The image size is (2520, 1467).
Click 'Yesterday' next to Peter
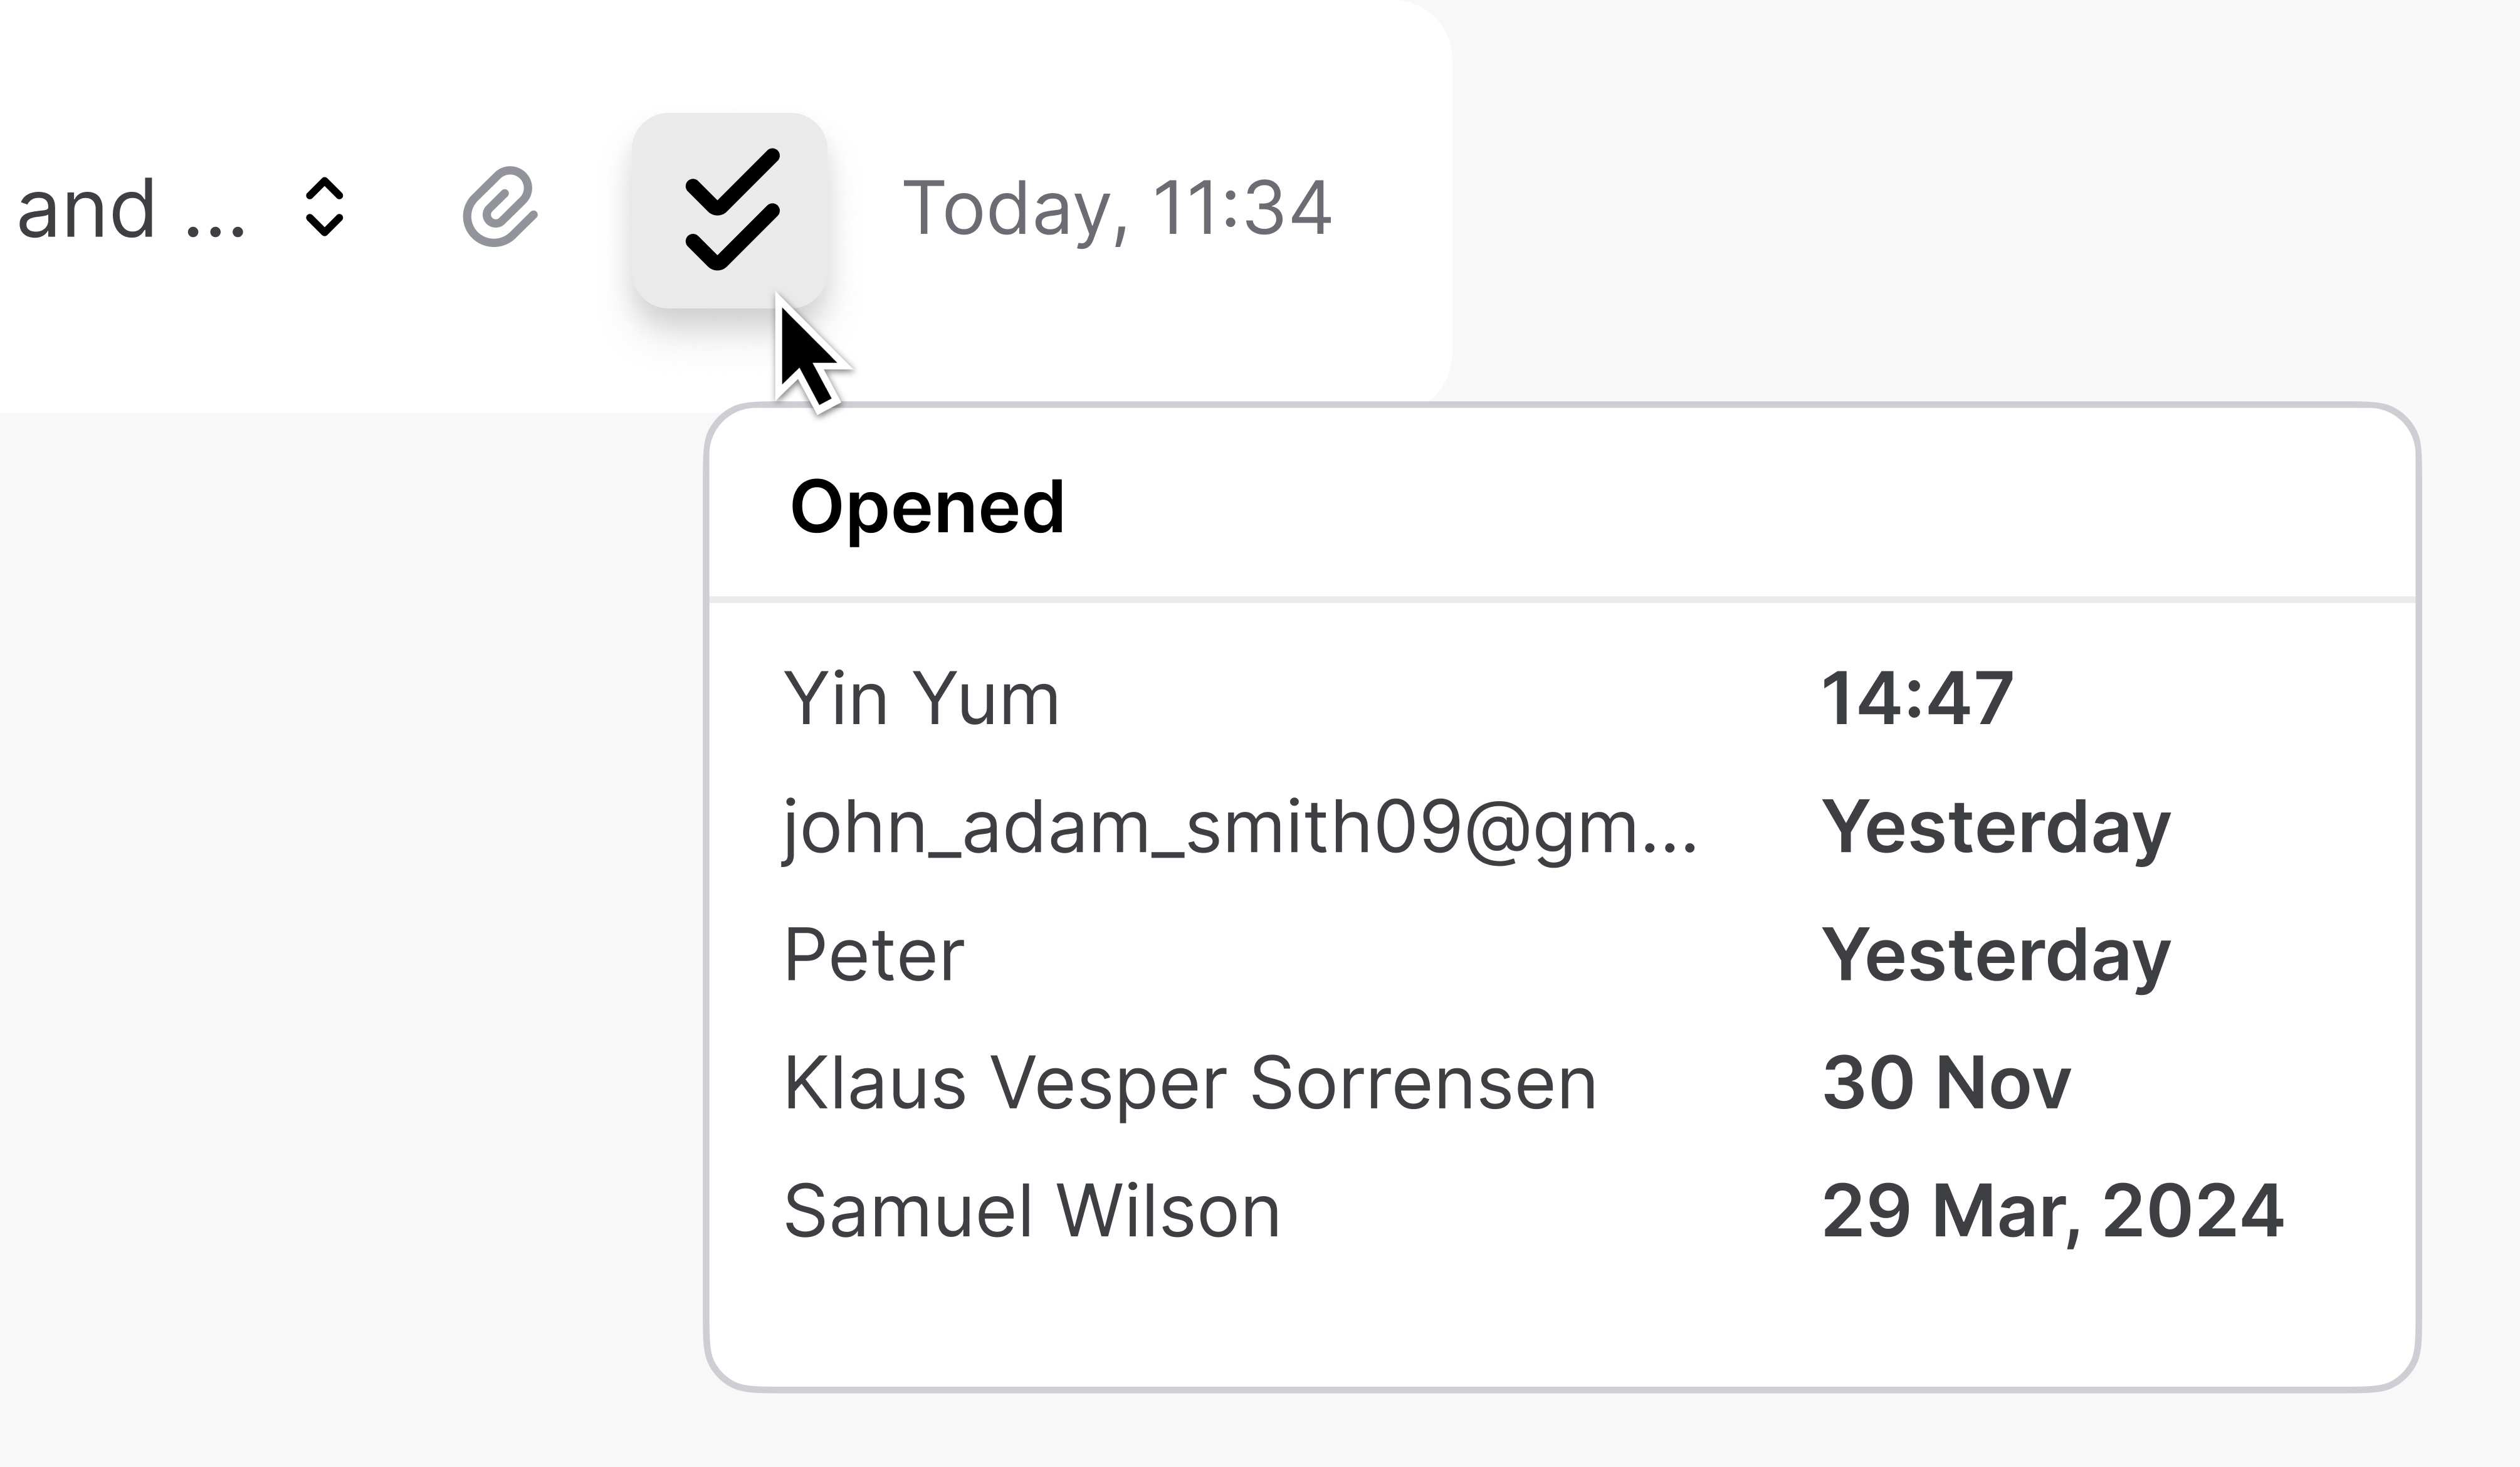pos(1996,955)
